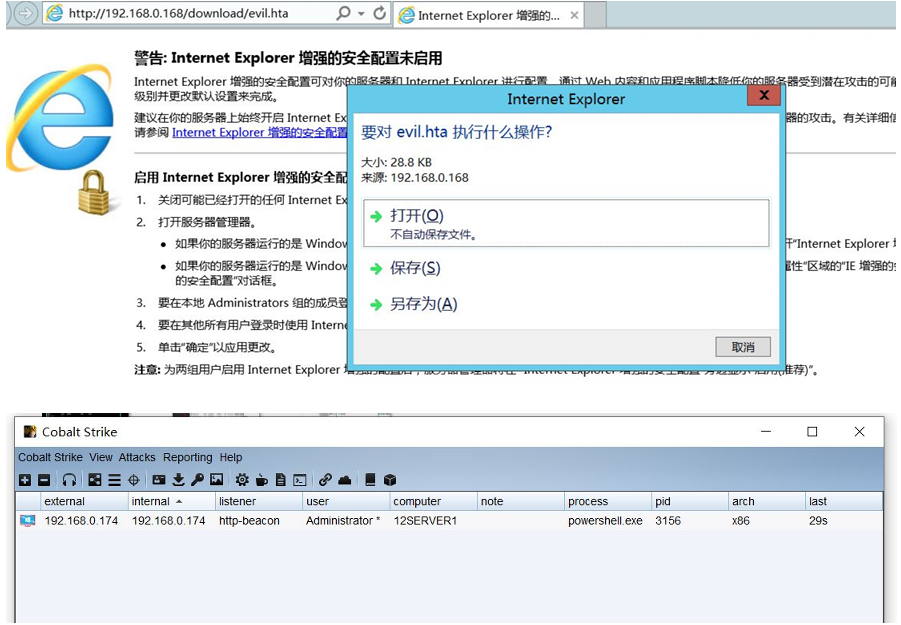901x625 pixels.
Task: Open the Help menu in Cobalt Strike
Action: pyautogui.click(x=230, y=457)
